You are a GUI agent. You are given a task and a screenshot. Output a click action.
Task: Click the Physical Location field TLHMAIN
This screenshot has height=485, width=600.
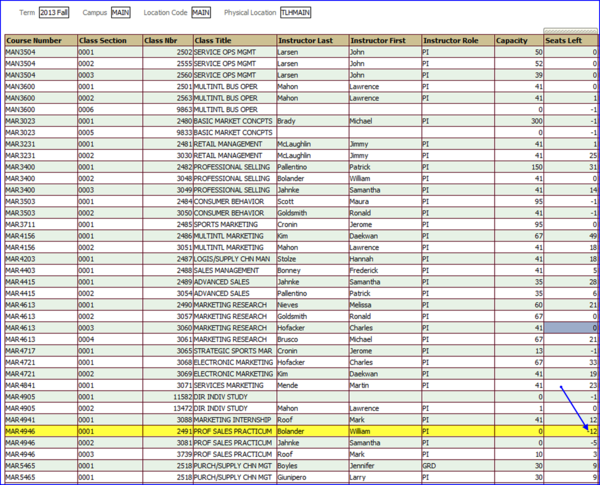pyautogui.click(x=295, y=13)
